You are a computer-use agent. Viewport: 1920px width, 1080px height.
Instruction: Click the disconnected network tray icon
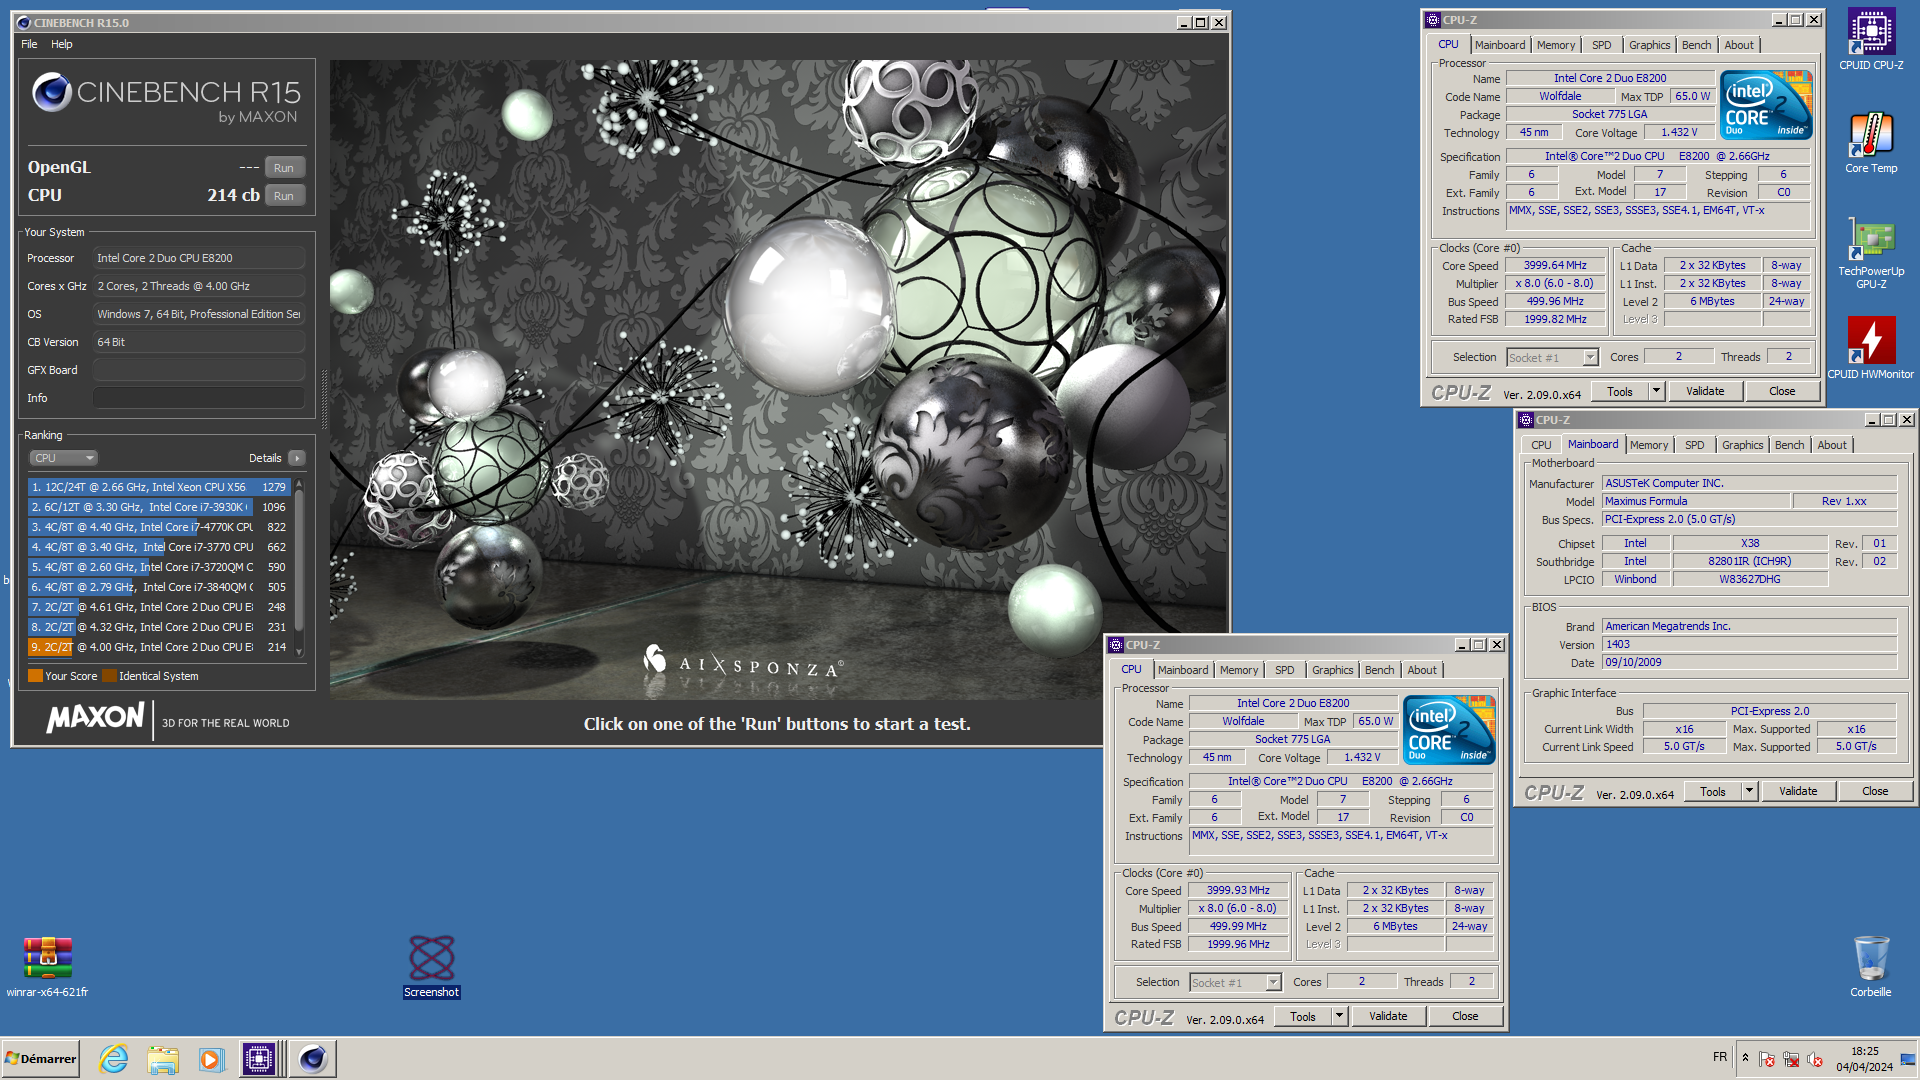1791,1059
